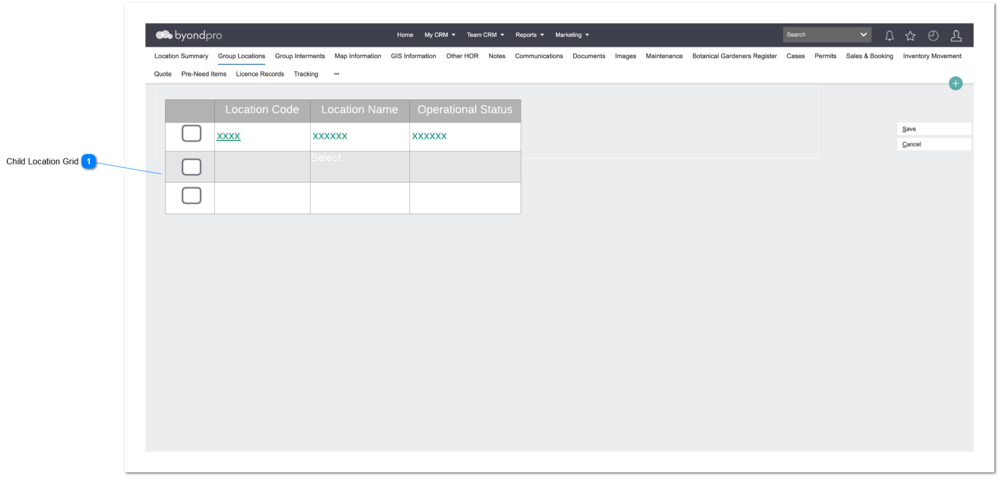Click the Cancel button

[x=934, y=144]
